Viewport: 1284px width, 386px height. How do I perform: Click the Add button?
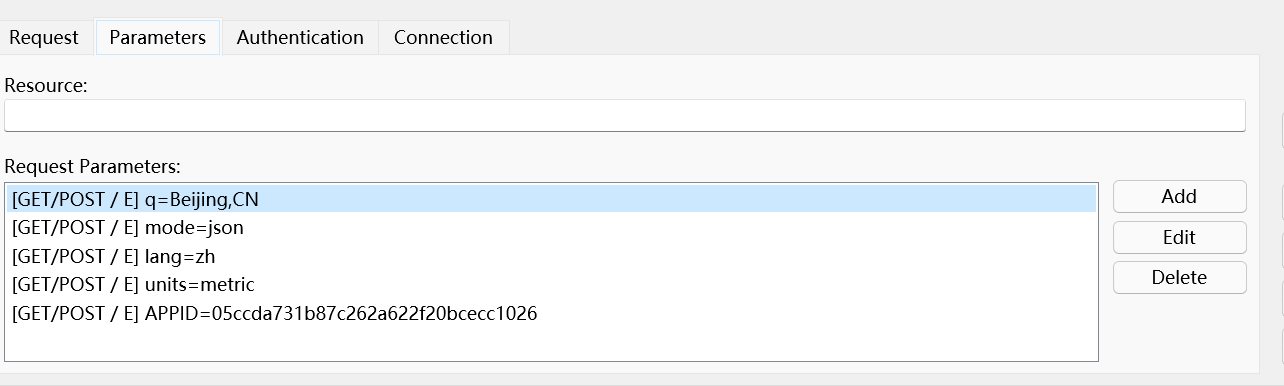click(1179, 197)
